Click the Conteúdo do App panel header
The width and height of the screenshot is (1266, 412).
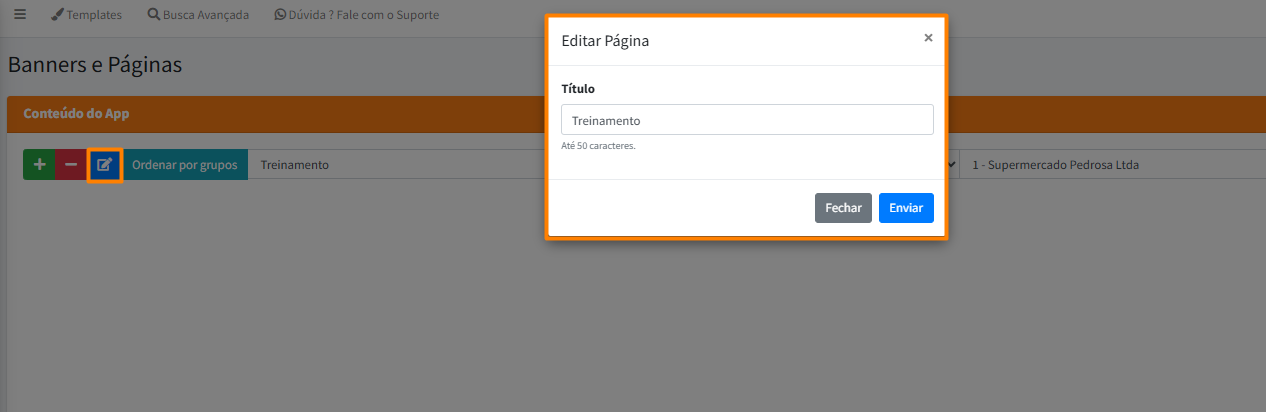coord(76,114)
